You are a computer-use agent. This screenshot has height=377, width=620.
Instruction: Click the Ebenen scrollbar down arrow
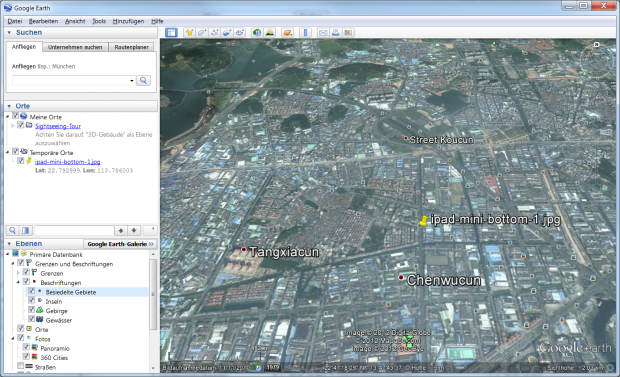click(153, 368)
